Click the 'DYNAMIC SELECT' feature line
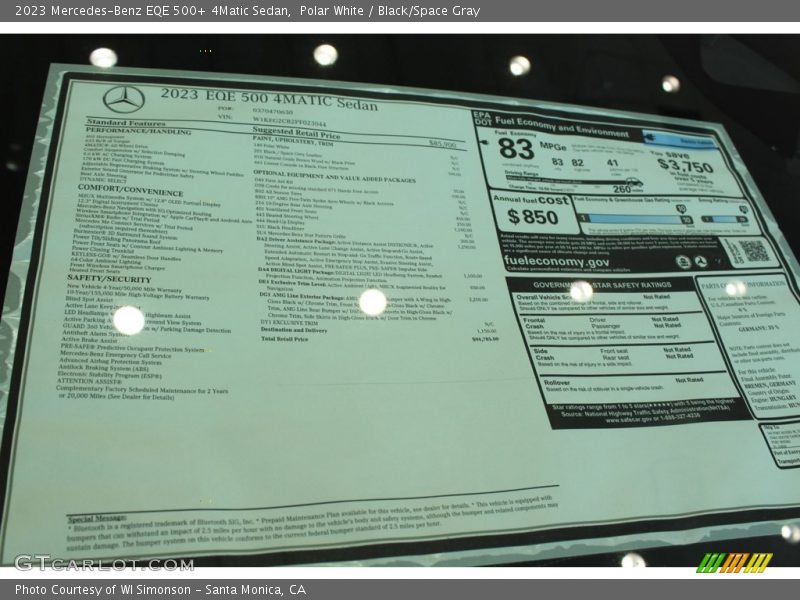The width and height of the screenshot is (800, 600). click(x=104, y=180)
